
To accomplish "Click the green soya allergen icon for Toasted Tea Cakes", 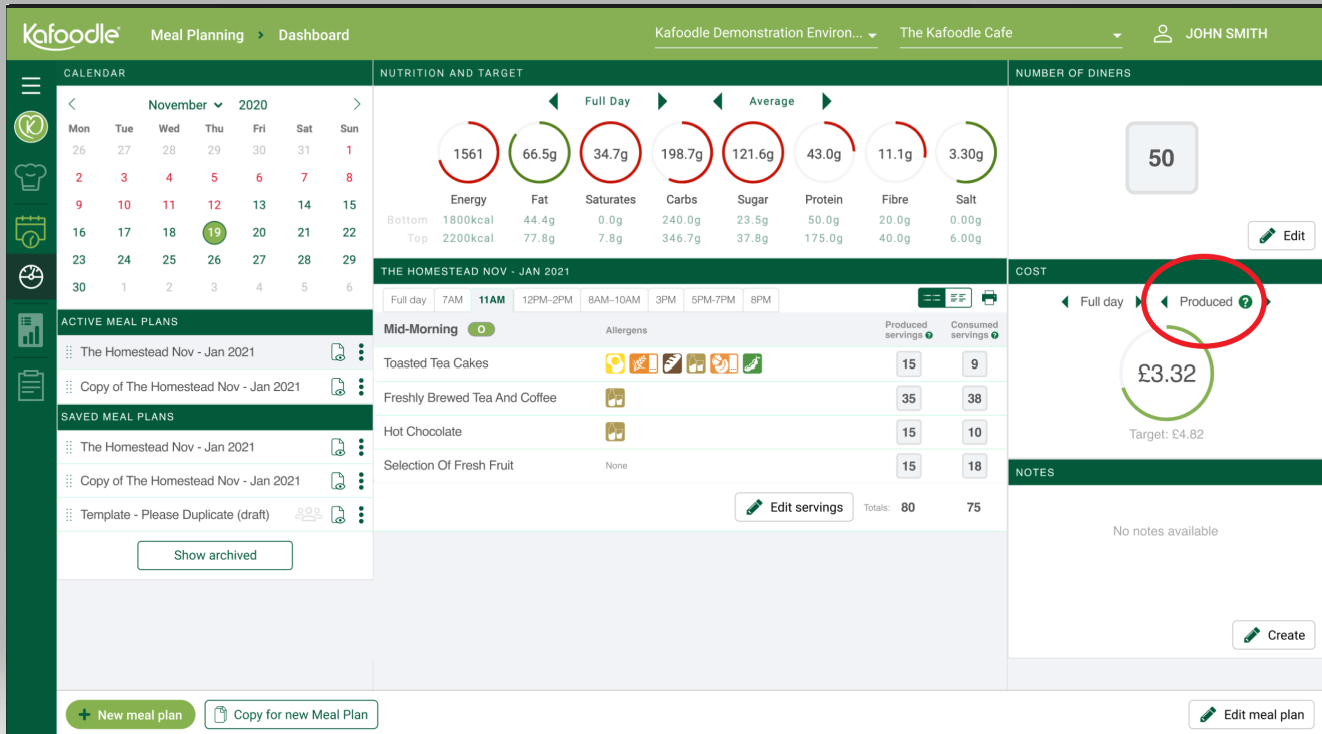I will point(752,364).
